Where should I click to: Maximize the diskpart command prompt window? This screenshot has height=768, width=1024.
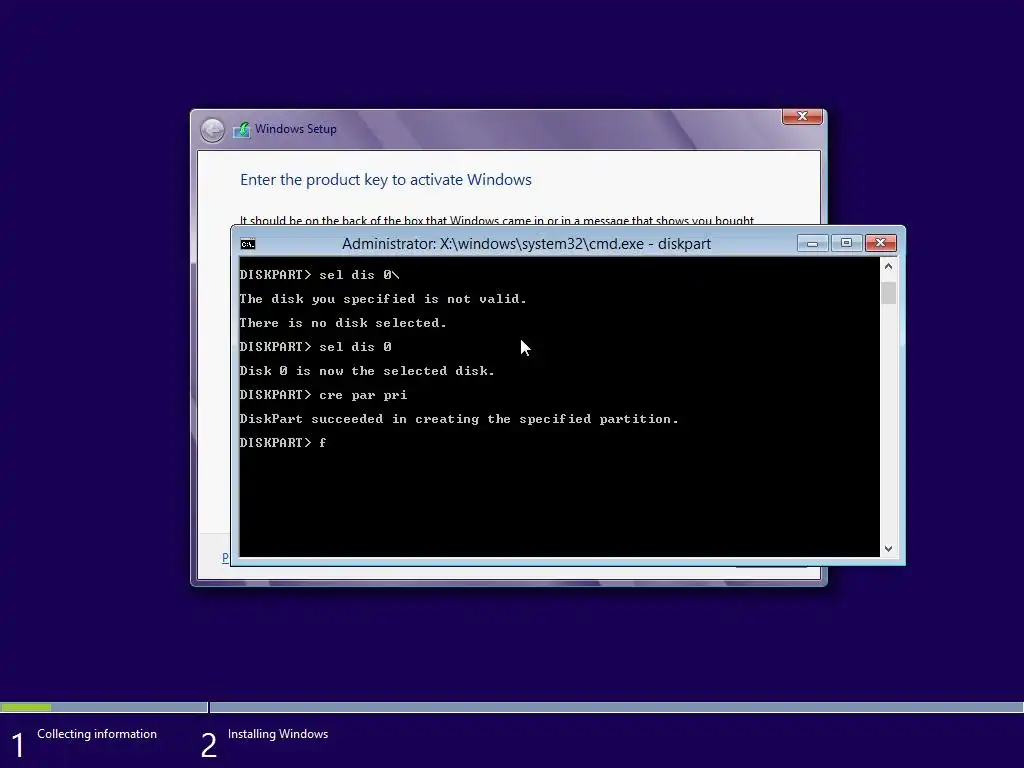click(846, 243)
